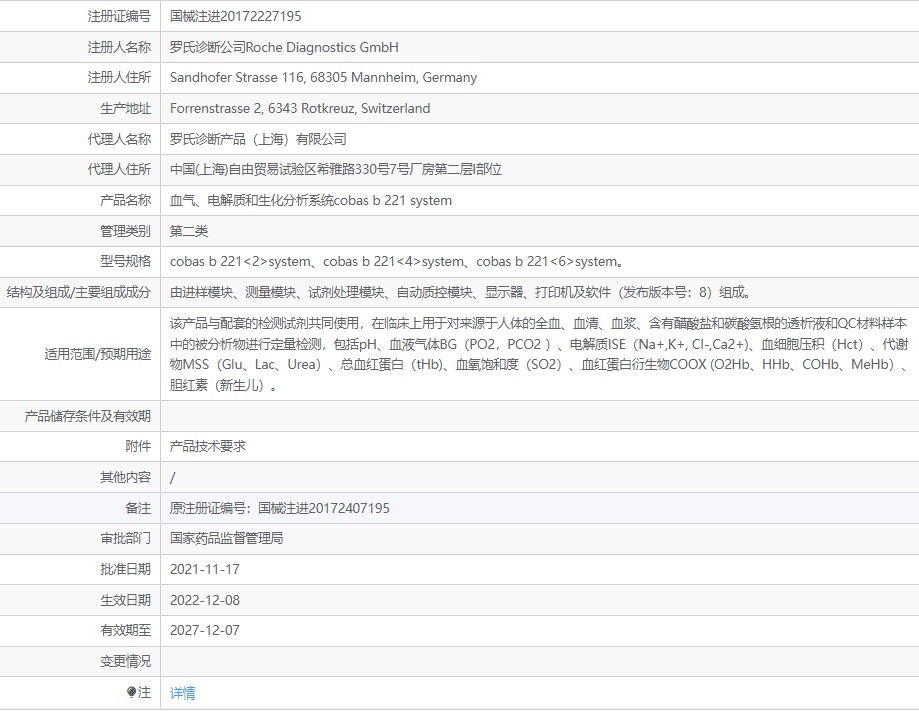
Task: Click the 附件 label
Action: tap(138, 447)
